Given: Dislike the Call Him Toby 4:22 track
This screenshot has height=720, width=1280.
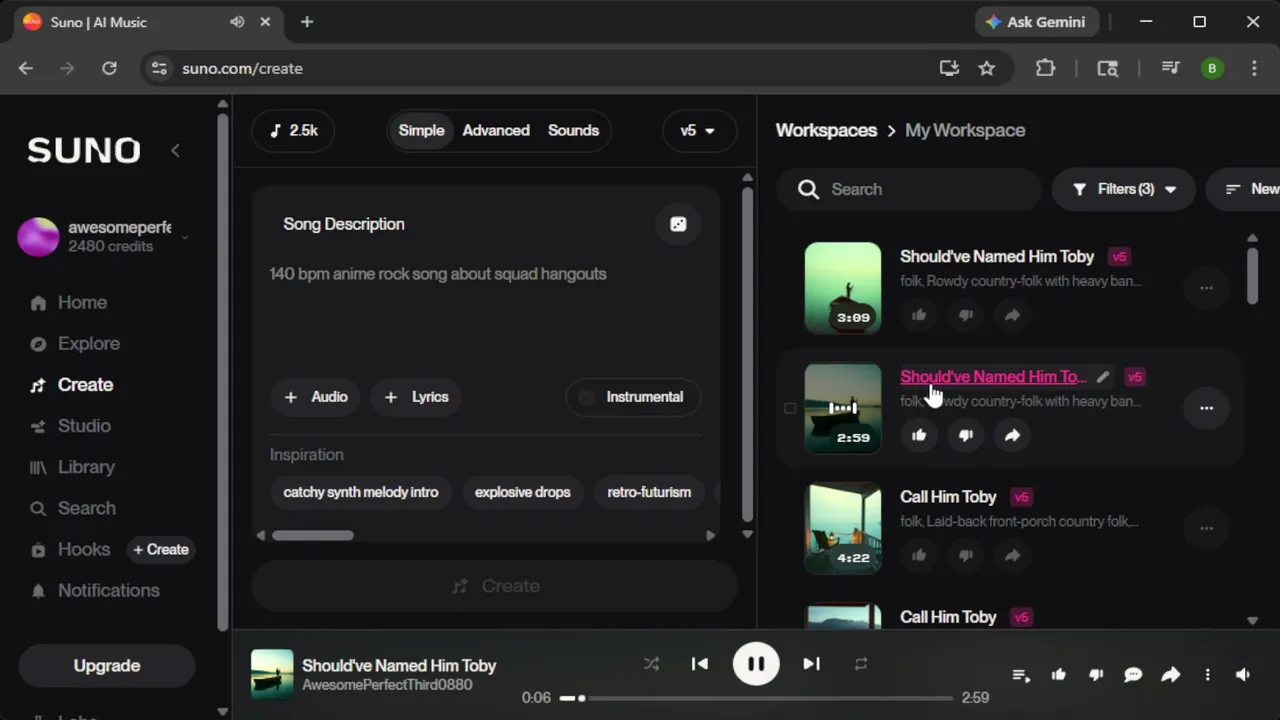Looking at the screenshot, I should (x=966, y=555).
